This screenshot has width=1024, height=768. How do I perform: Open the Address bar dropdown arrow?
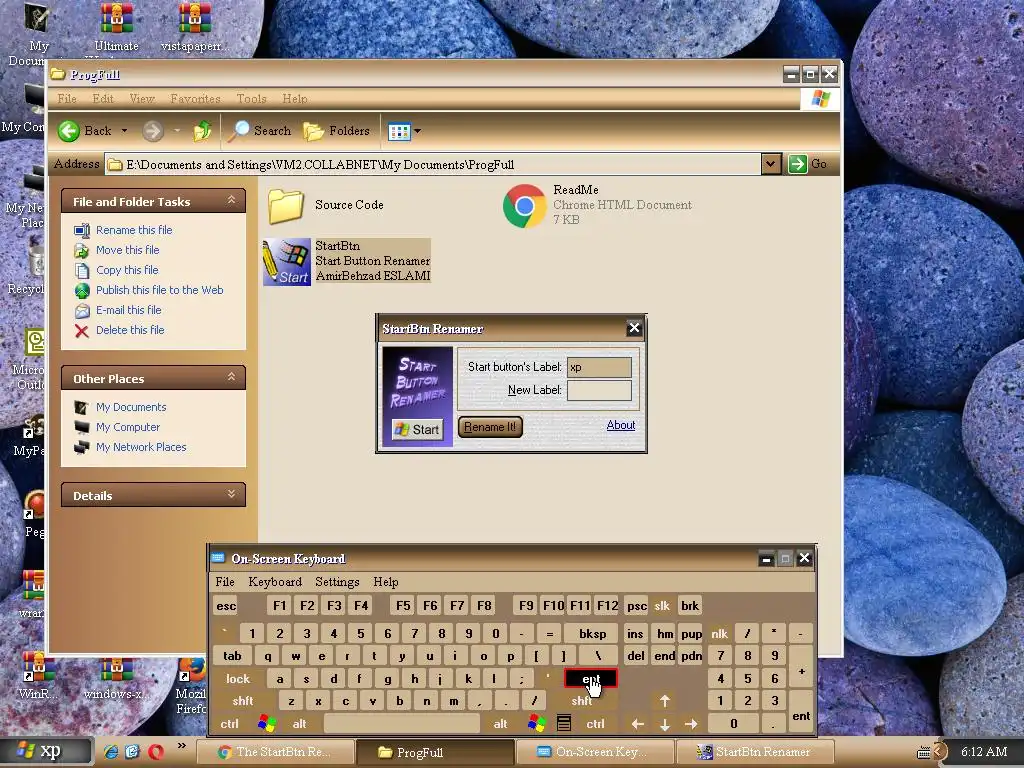(x=771, y=164)
